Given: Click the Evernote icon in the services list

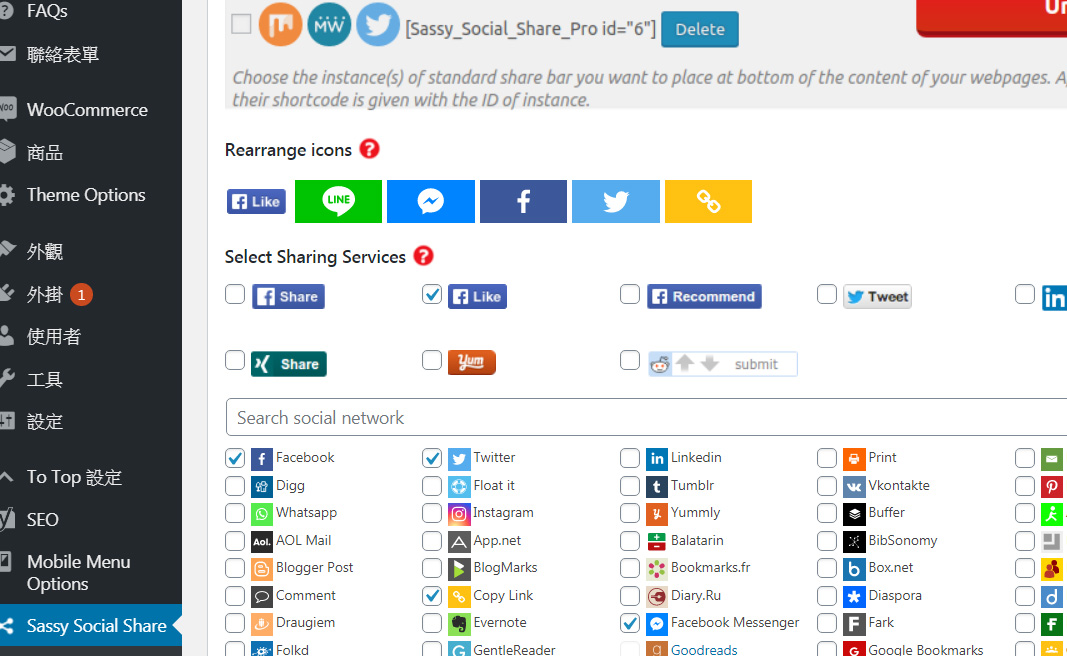Looking at the screenshot, I should [459, 623].
